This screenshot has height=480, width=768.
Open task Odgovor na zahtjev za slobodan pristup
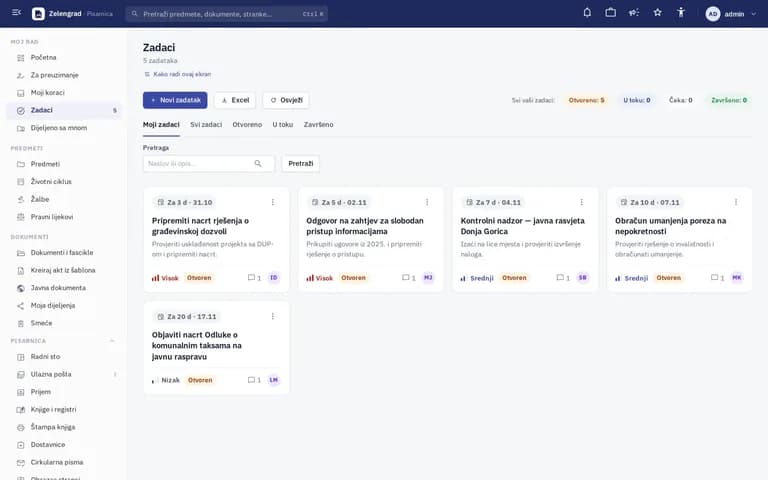click(365, 226)
